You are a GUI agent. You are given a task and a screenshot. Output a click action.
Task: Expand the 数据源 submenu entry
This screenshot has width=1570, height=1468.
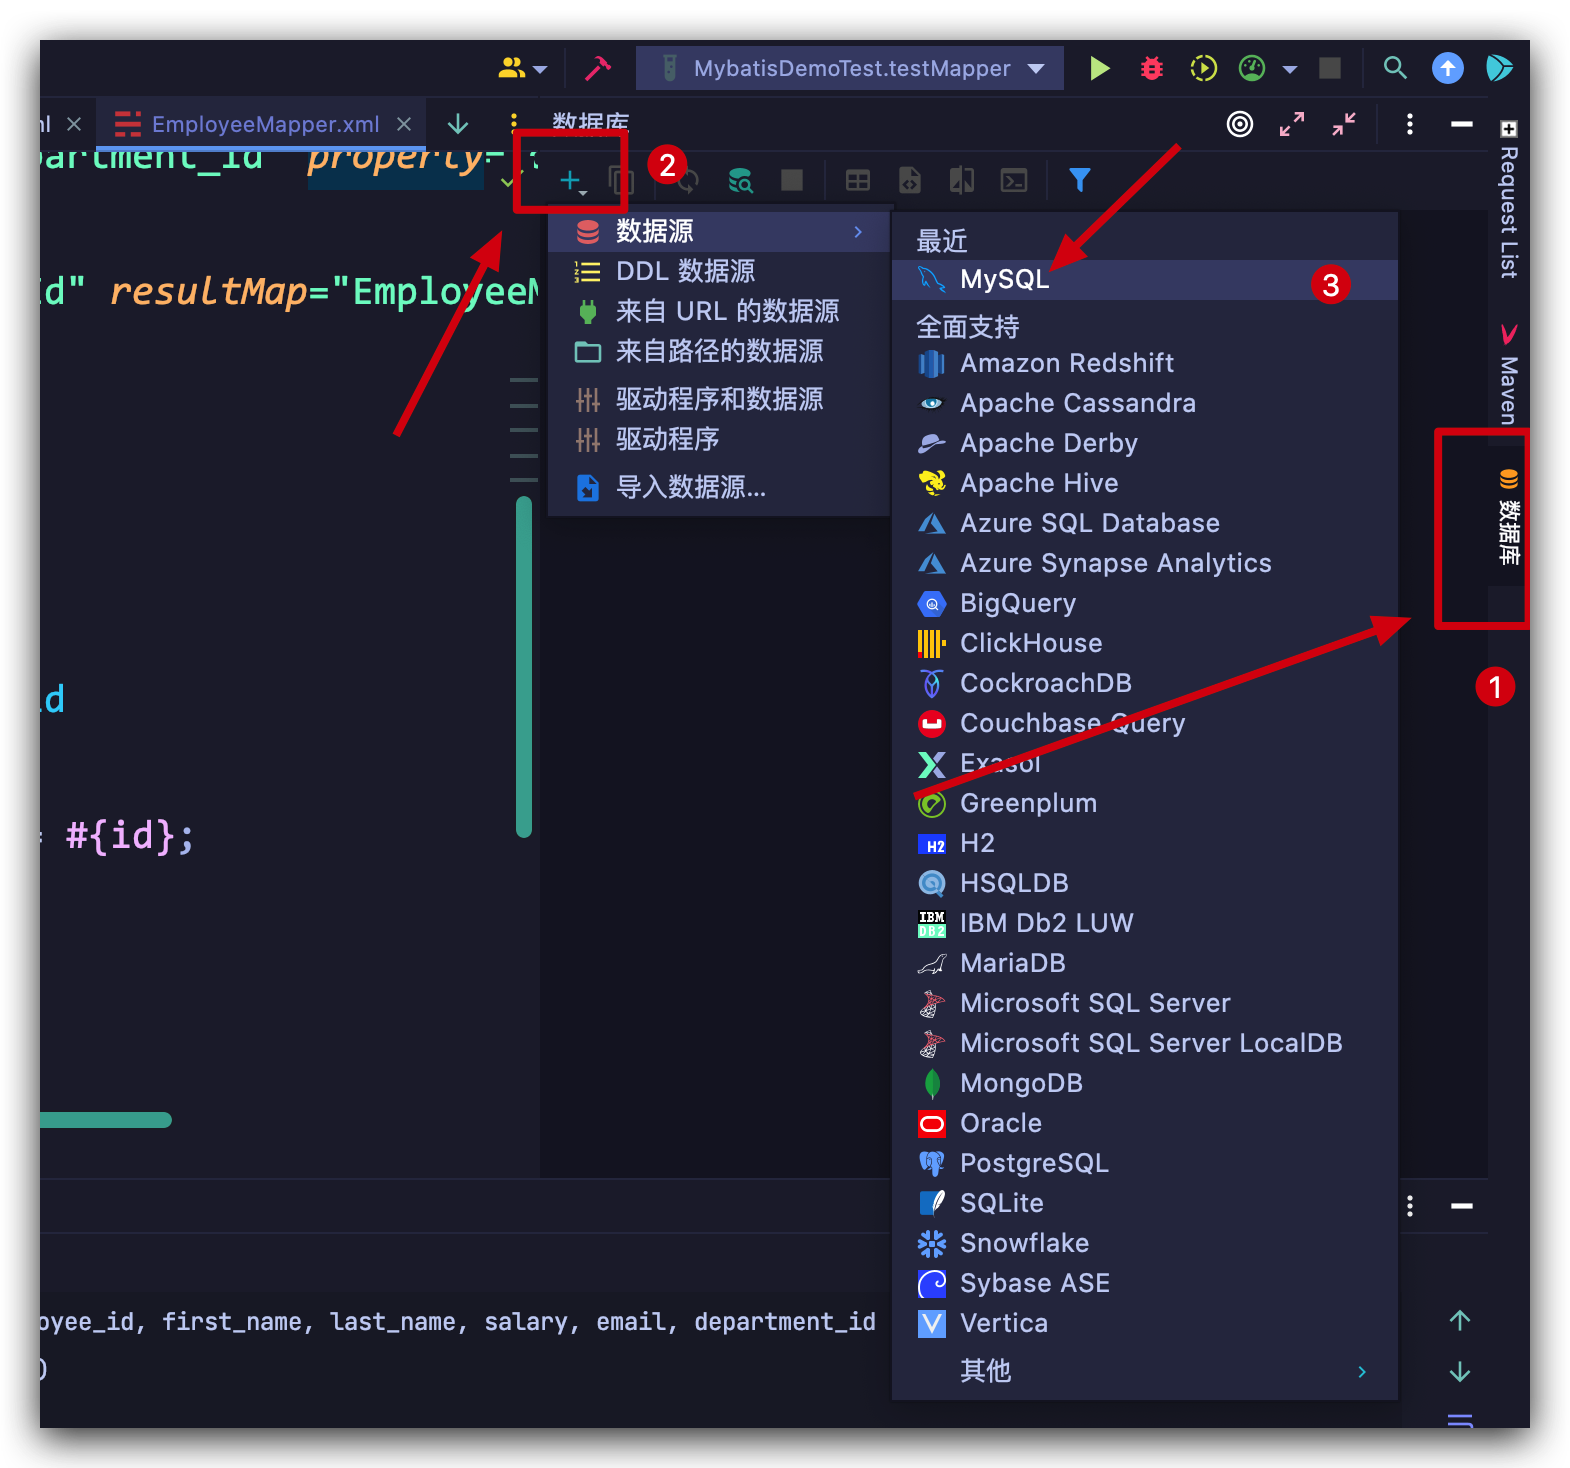pos(718,232)
